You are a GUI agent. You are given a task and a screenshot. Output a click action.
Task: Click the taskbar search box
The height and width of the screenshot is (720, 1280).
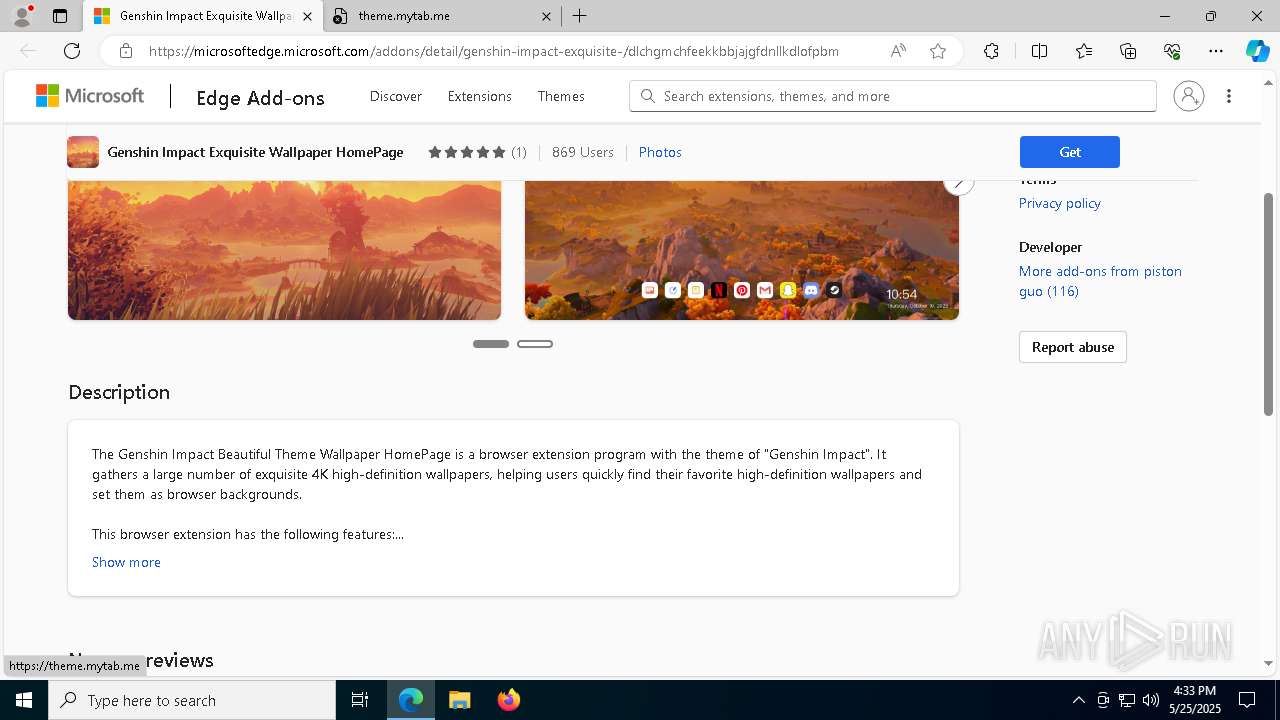point(192,700)
